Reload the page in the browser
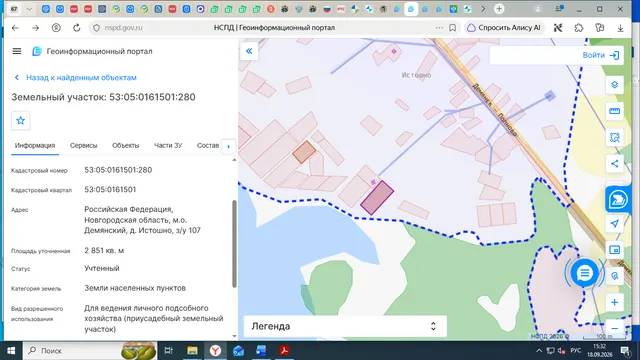This screenshot has height=360, width=640. coord(76,28)
